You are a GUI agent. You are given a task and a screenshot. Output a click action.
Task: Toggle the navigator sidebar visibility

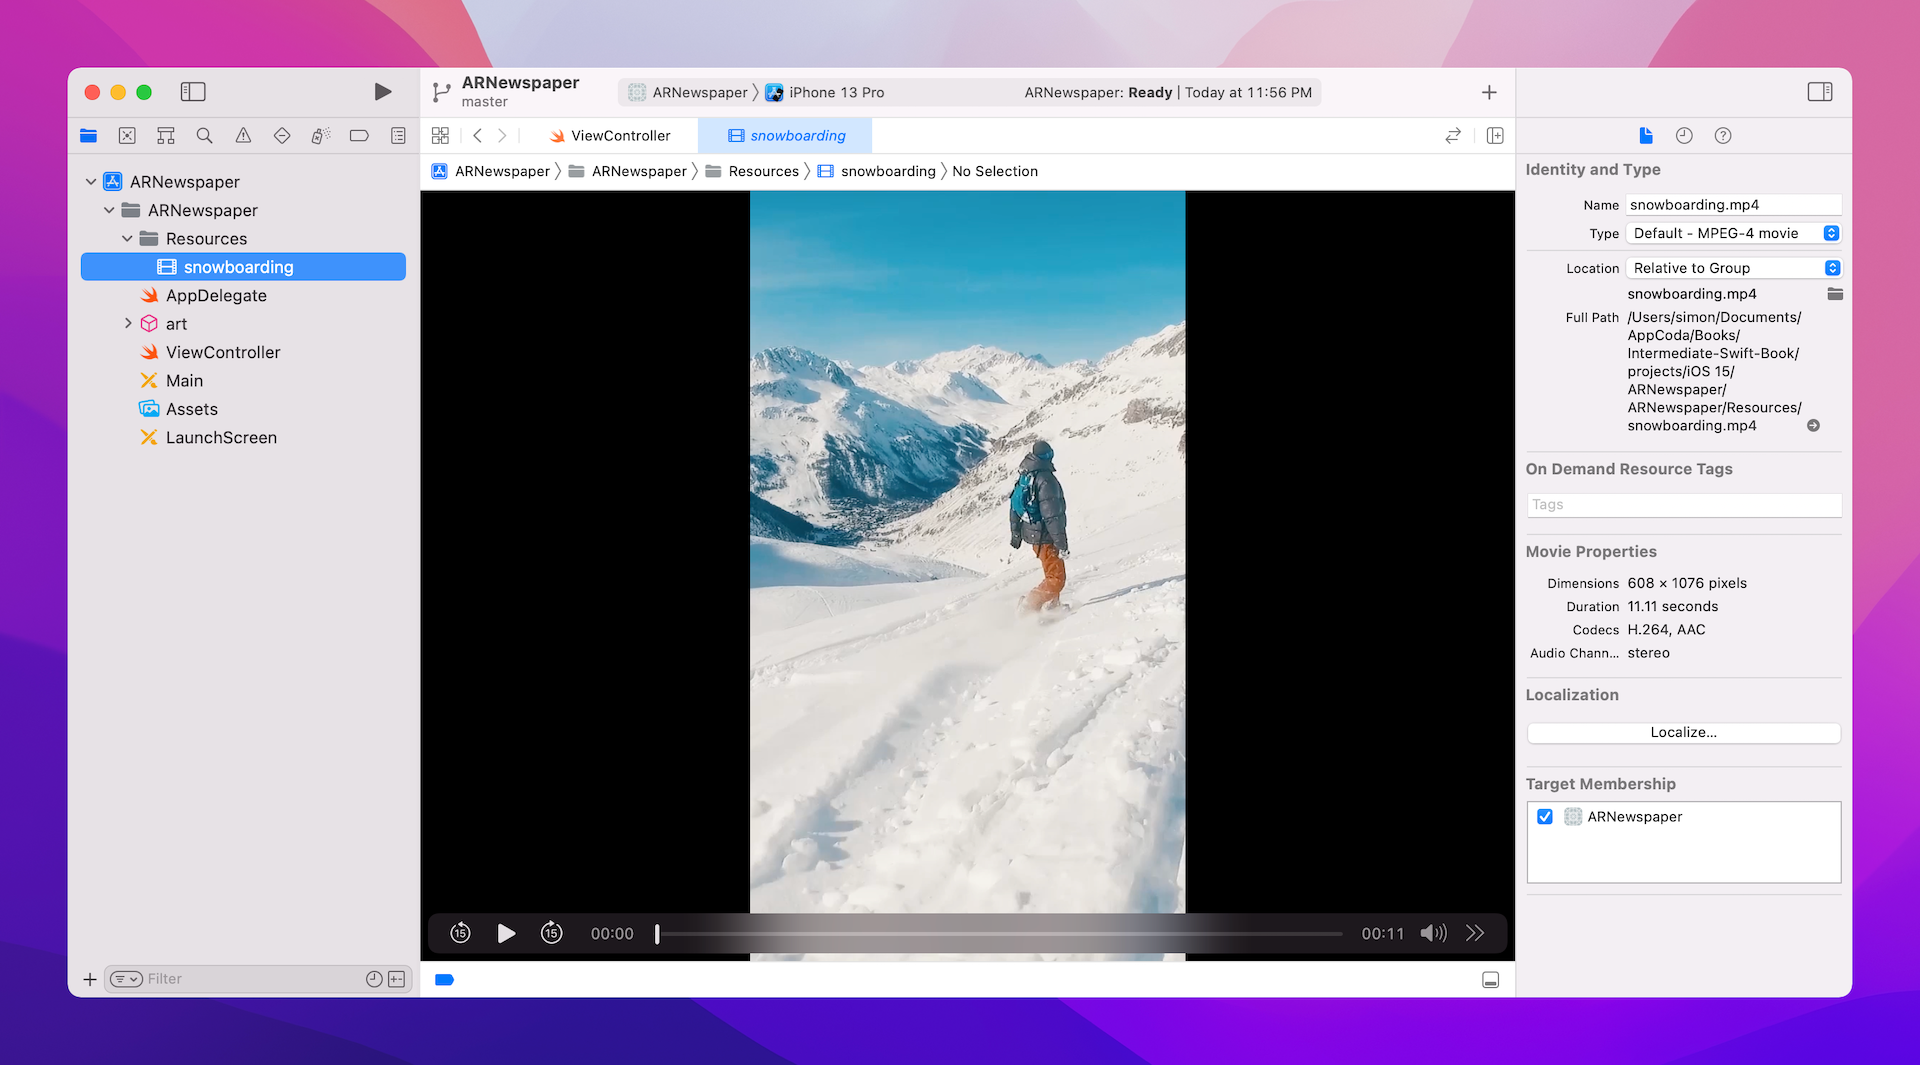coord(193,92)
